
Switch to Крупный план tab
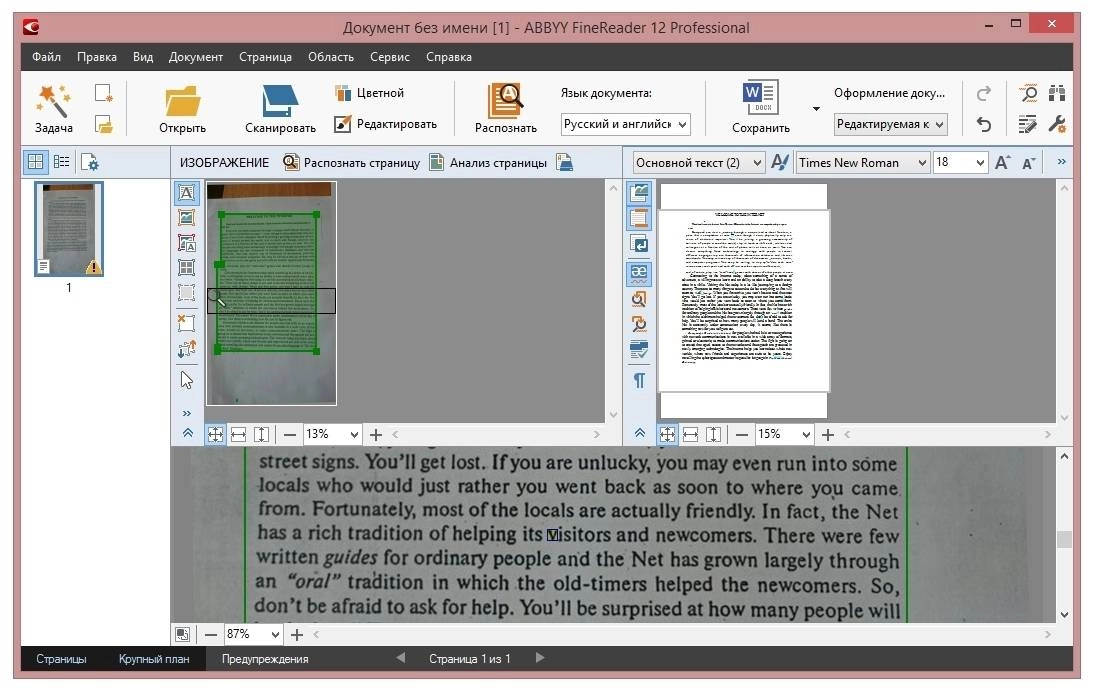coord(154,659)
